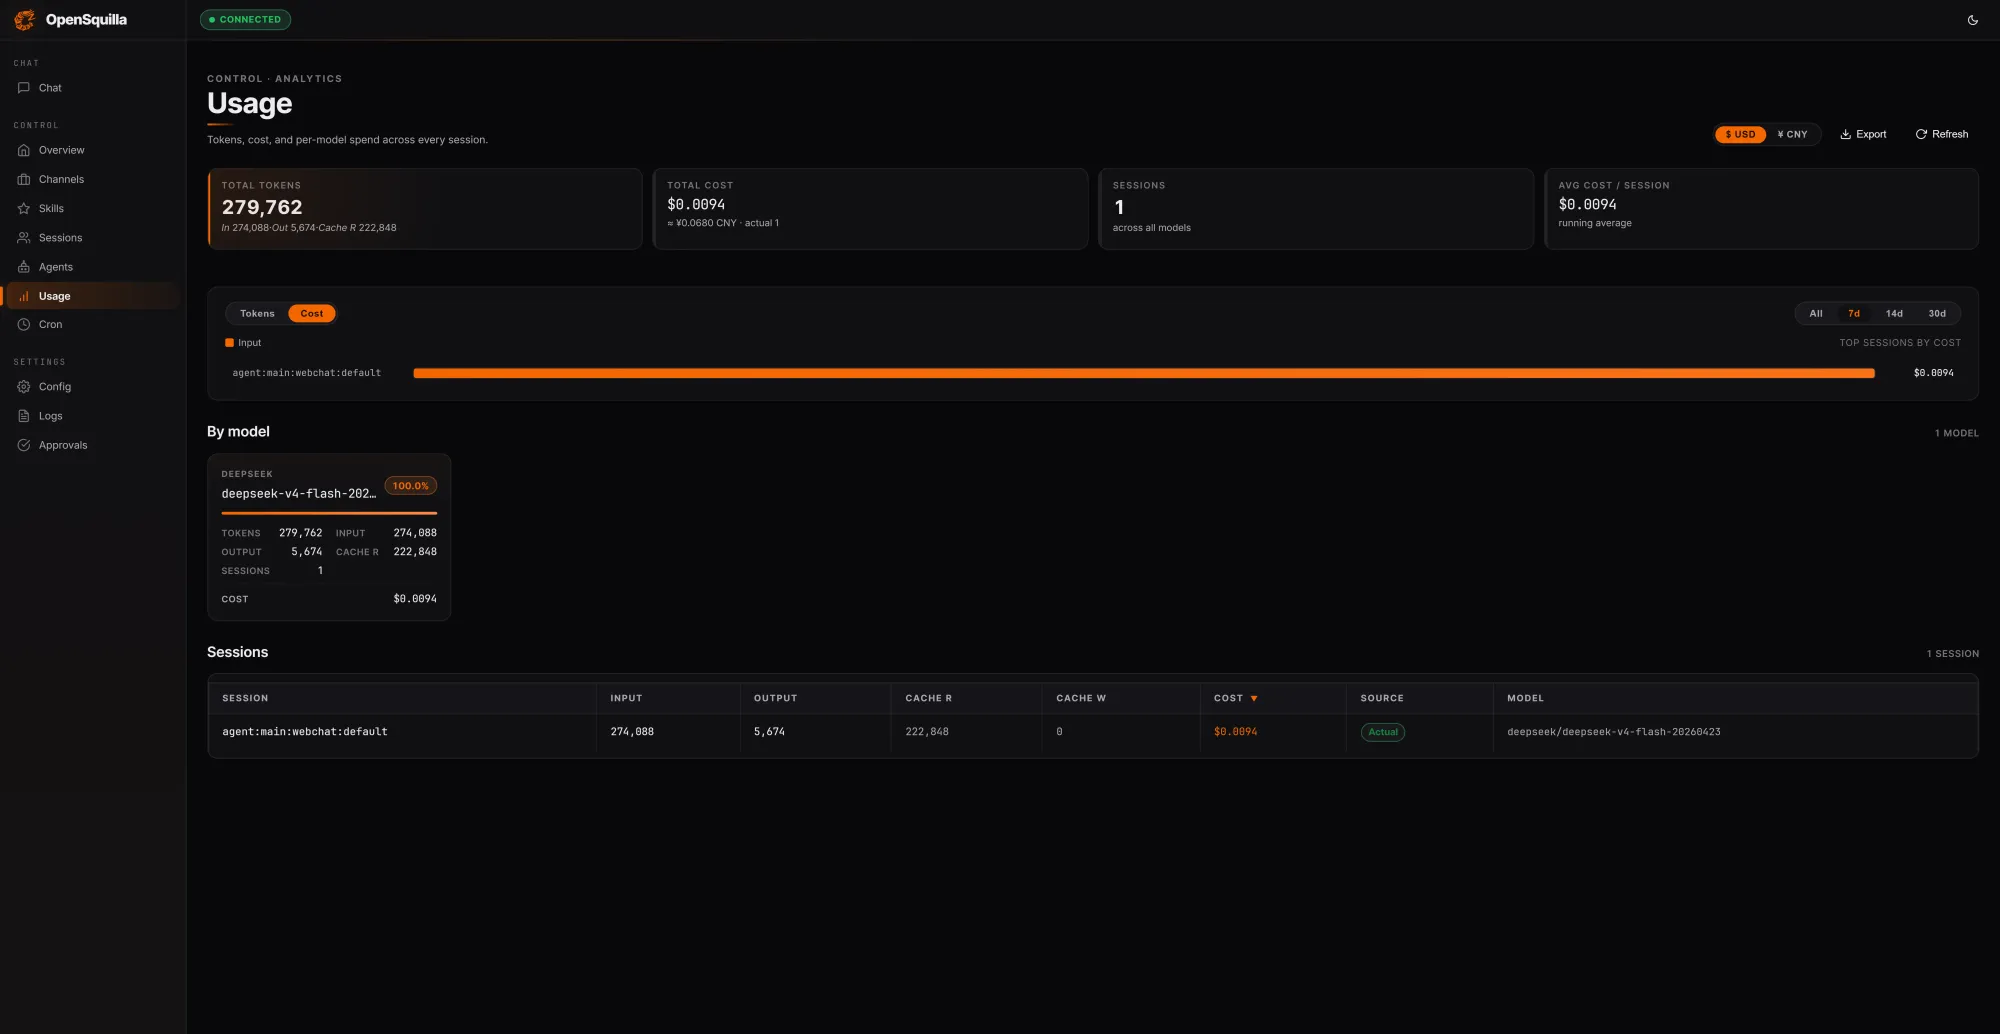The image size is (2000, 1034).
Task: Click the Approvals checkmark icon
Action: [x=24, y=445]
